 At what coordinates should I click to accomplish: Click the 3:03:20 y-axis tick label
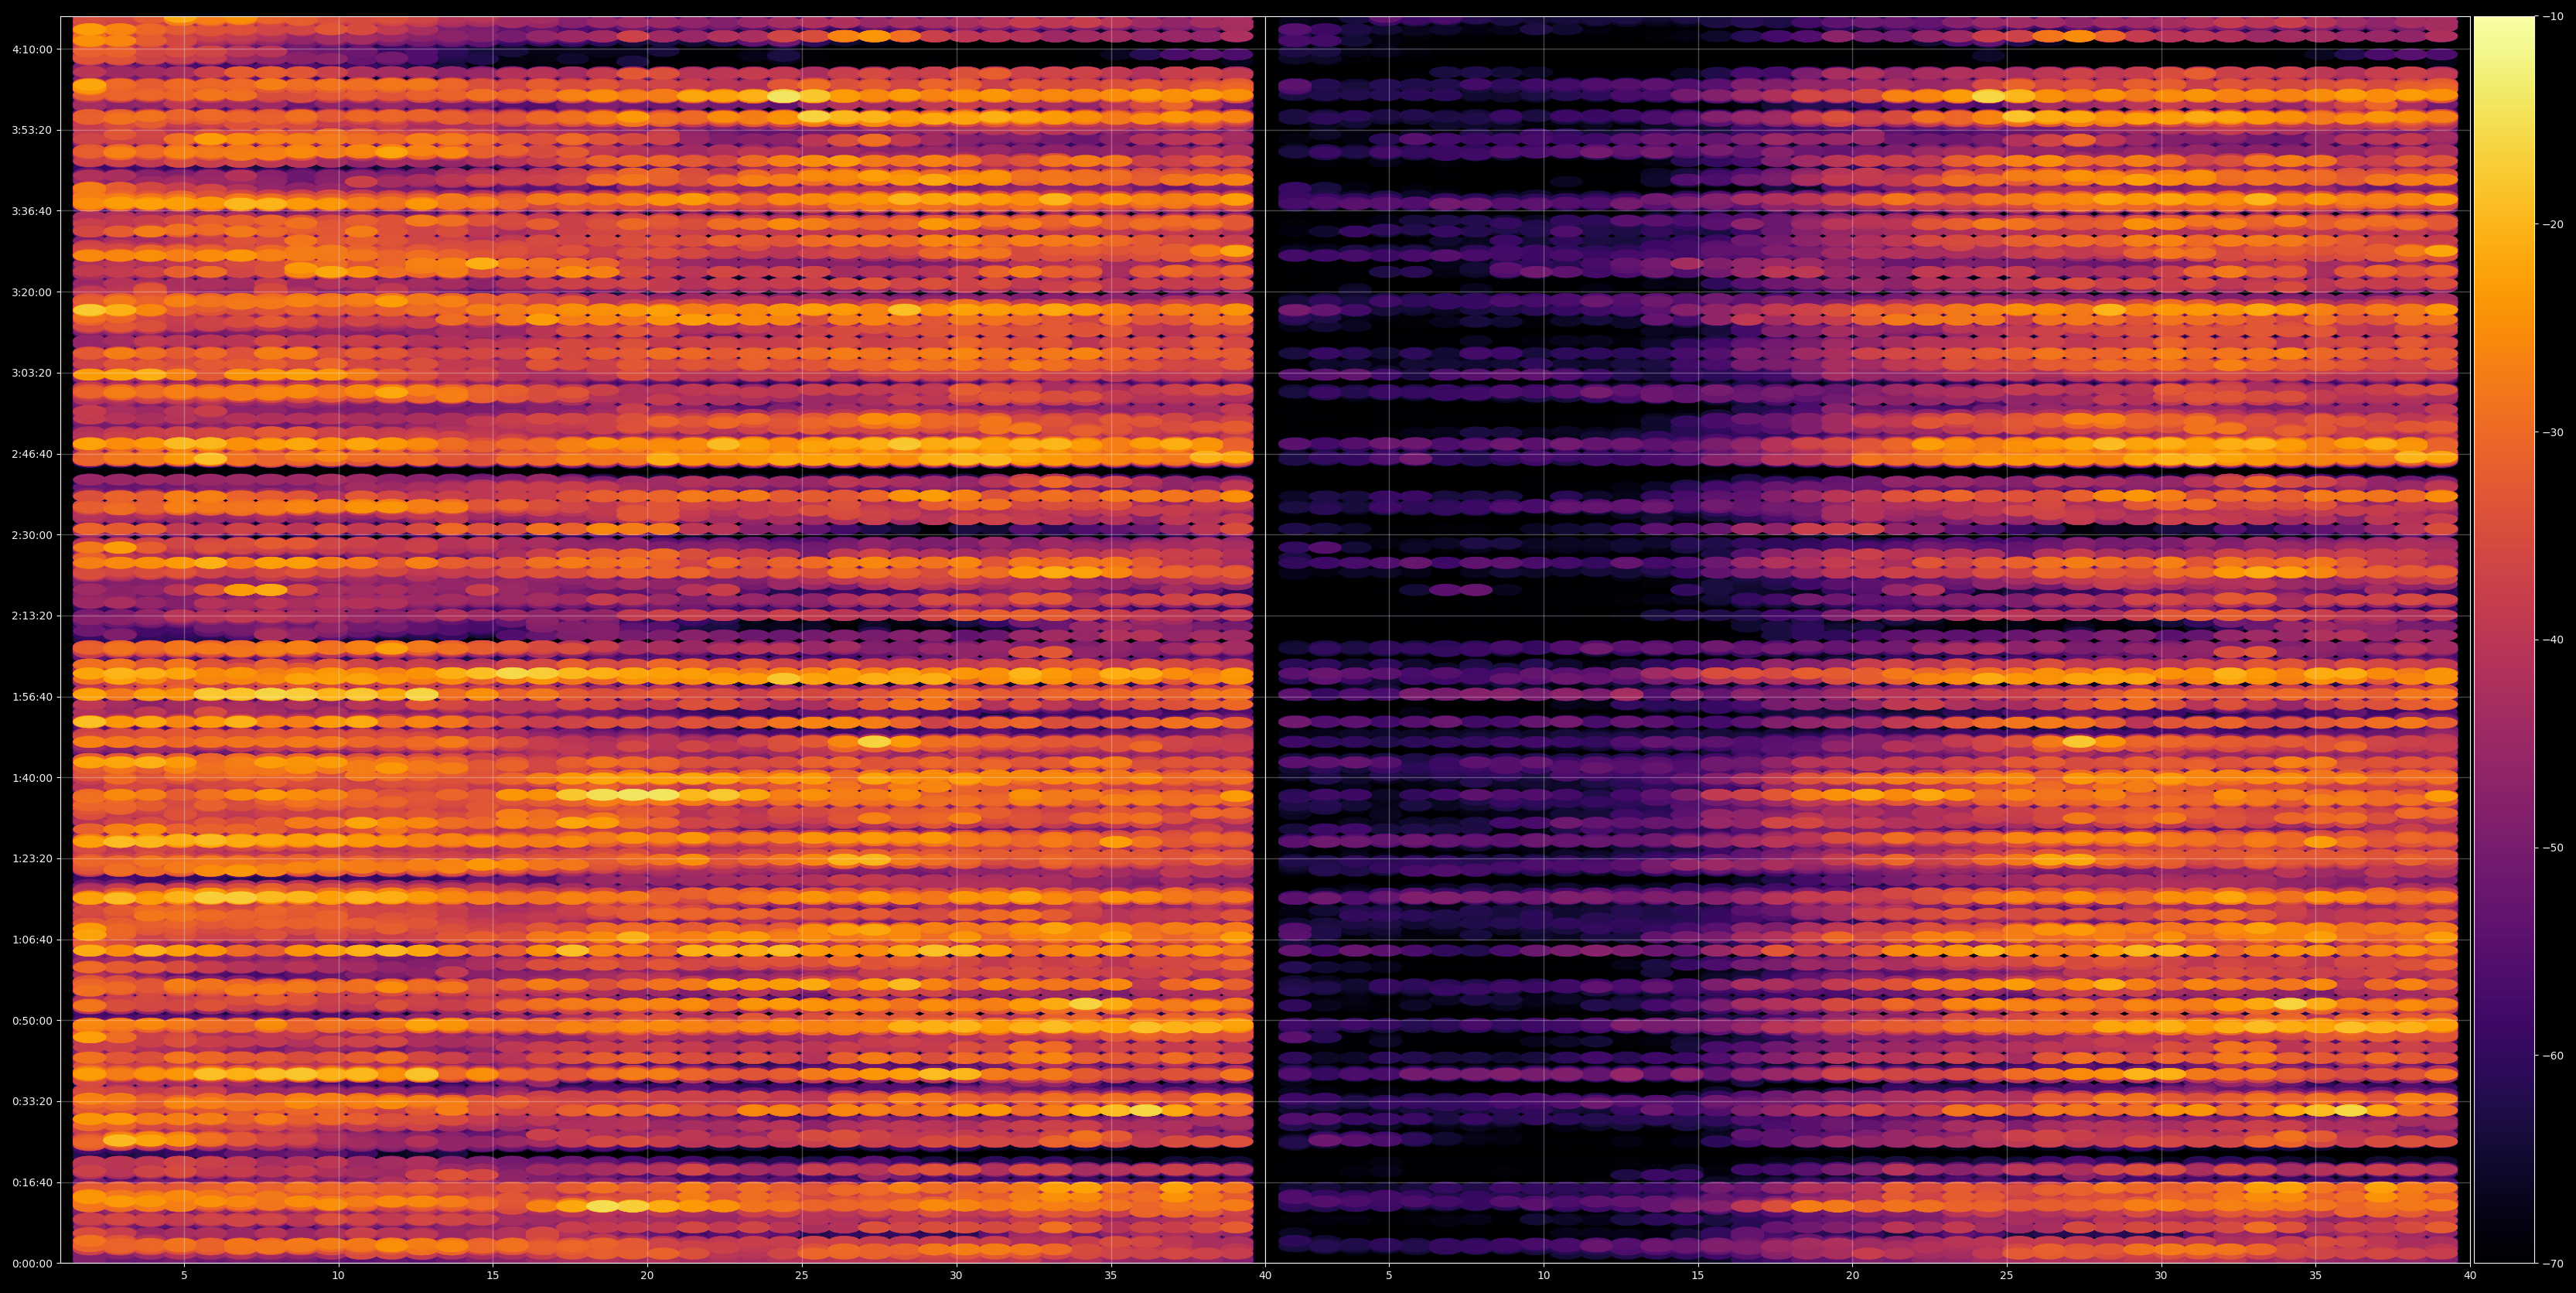tap(32, 373)
